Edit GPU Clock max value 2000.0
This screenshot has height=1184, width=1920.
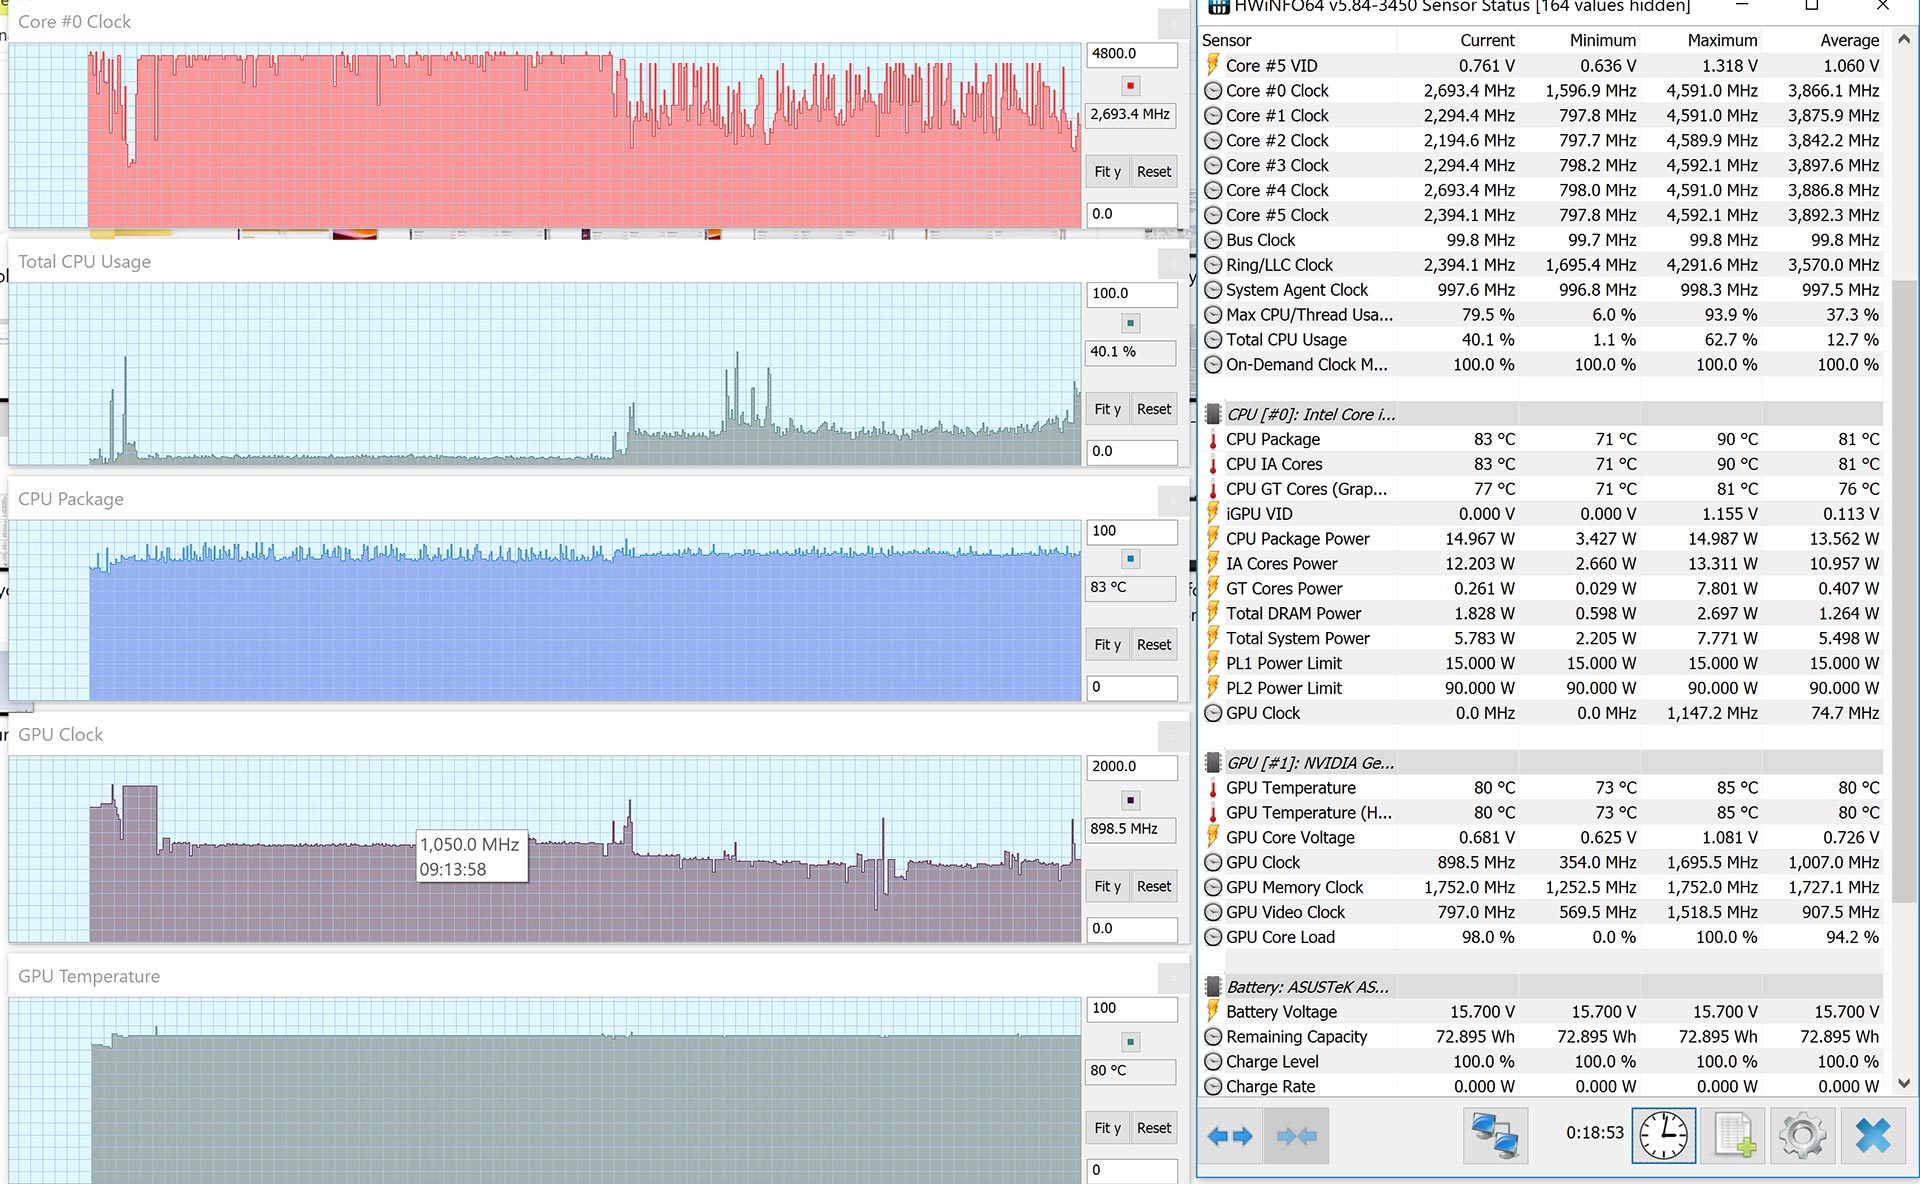[1132, 767]
